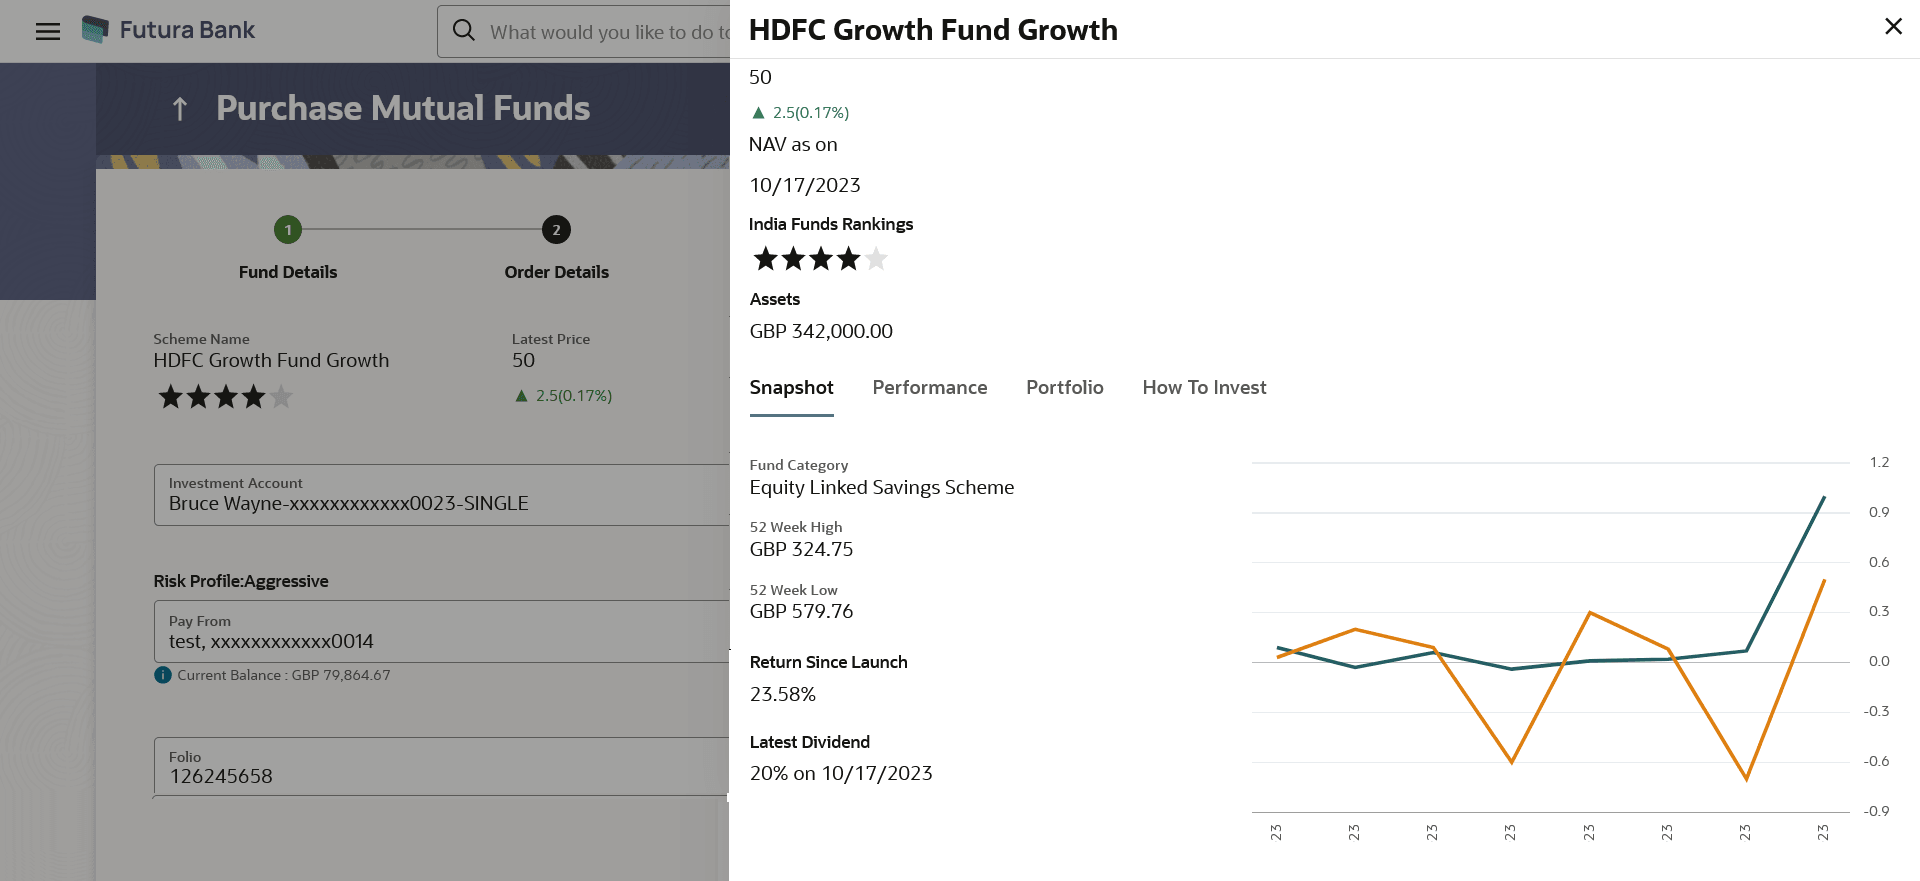Click the India Funds Rankings stars
Viewport: 1920px width, 881px height.
point(820,260)
